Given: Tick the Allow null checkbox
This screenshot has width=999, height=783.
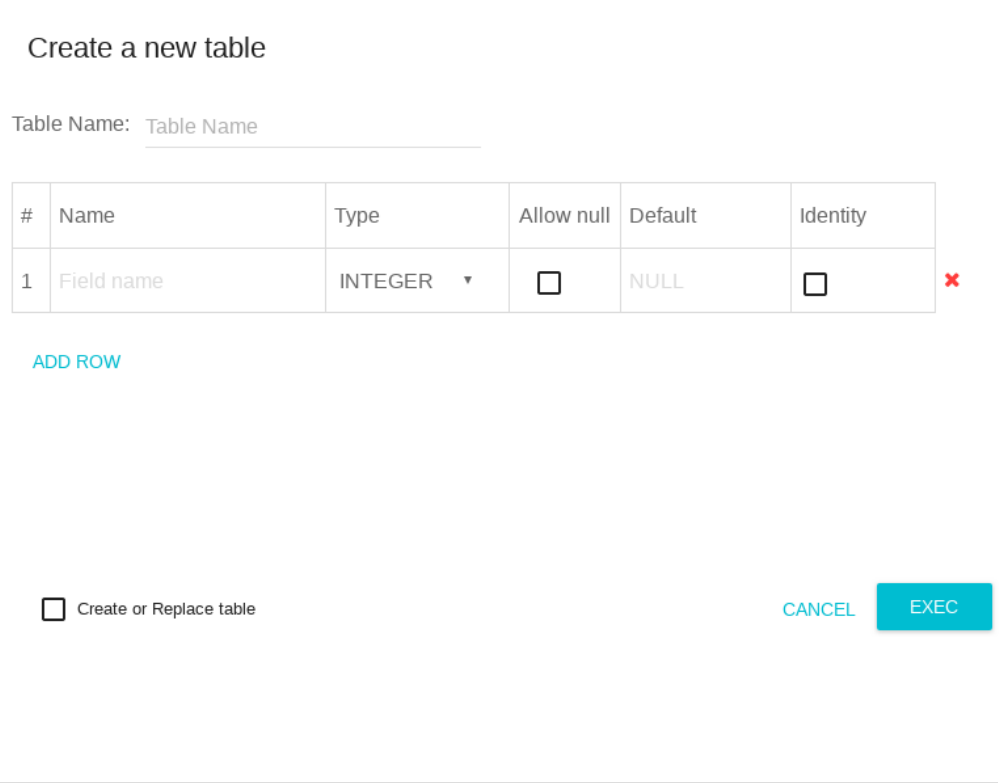Looking at the screenshot, I should (x=549, y=283).
